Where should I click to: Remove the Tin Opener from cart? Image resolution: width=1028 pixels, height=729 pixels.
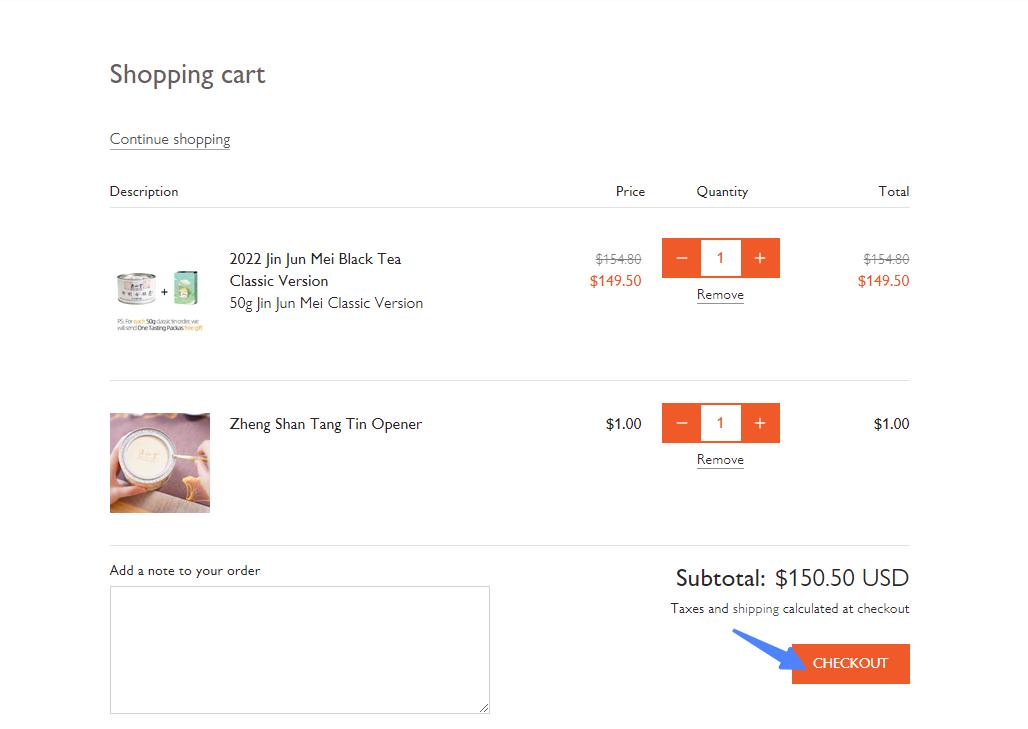click(720, 460)
